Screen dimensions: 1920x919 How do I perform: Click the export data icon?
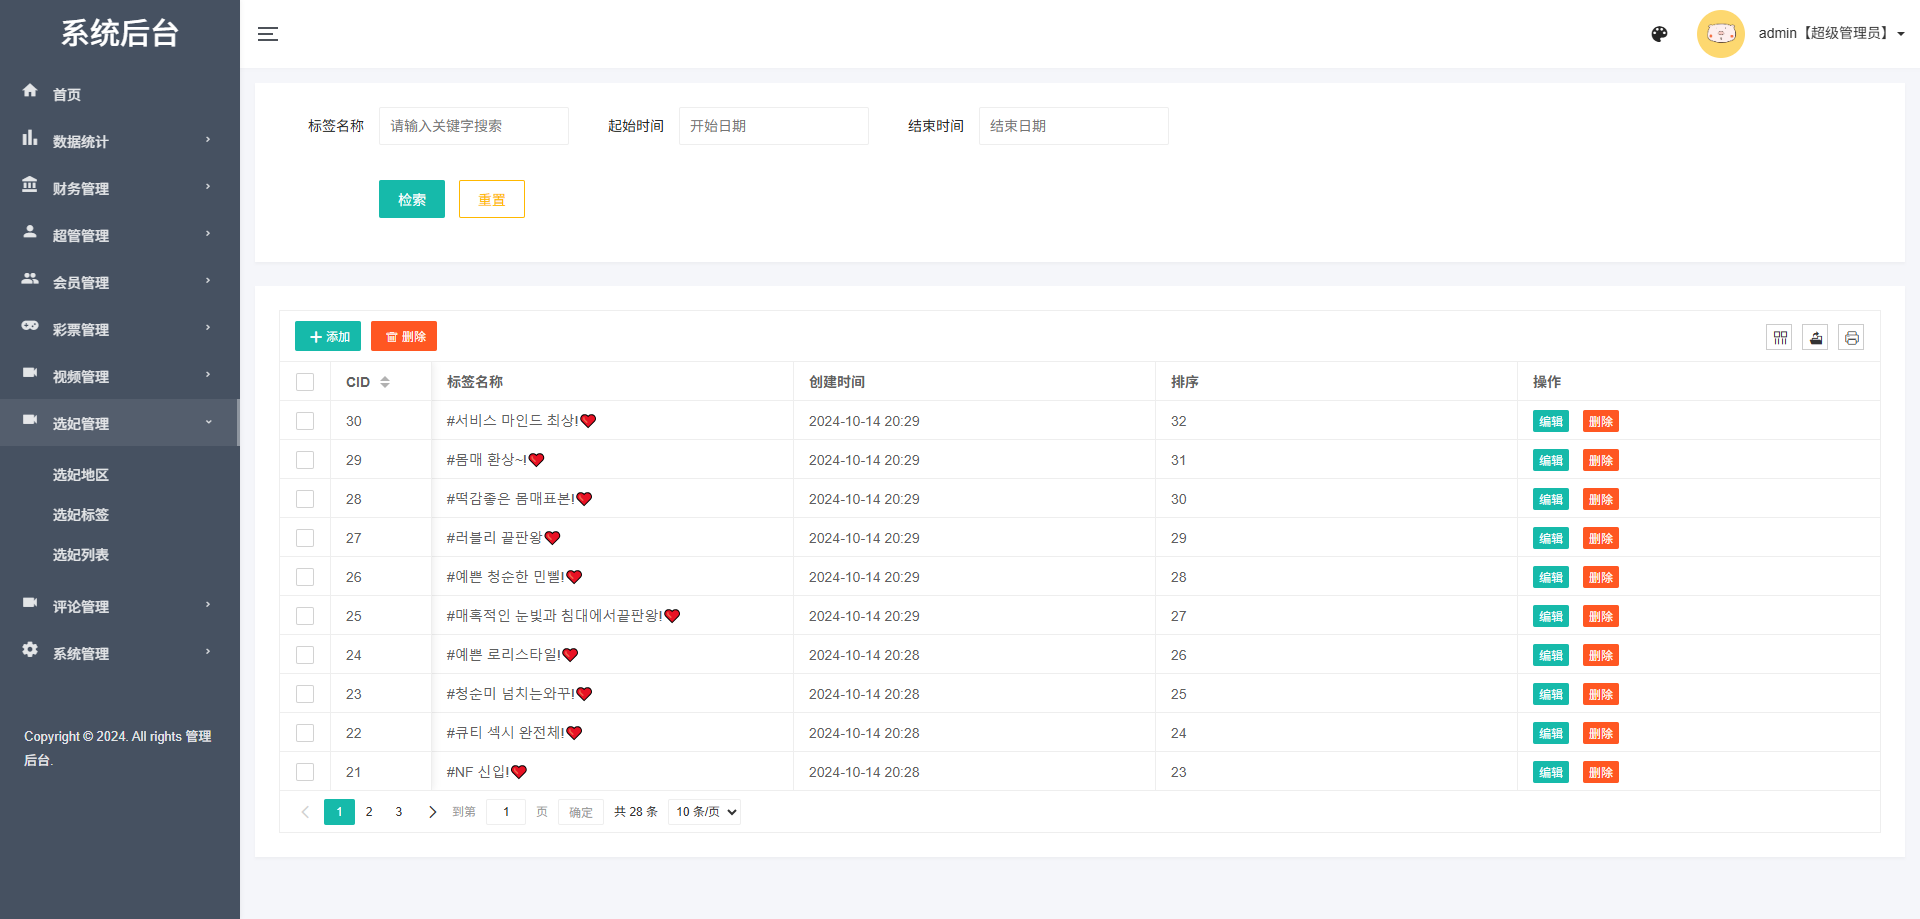(x=1815, y=337)
